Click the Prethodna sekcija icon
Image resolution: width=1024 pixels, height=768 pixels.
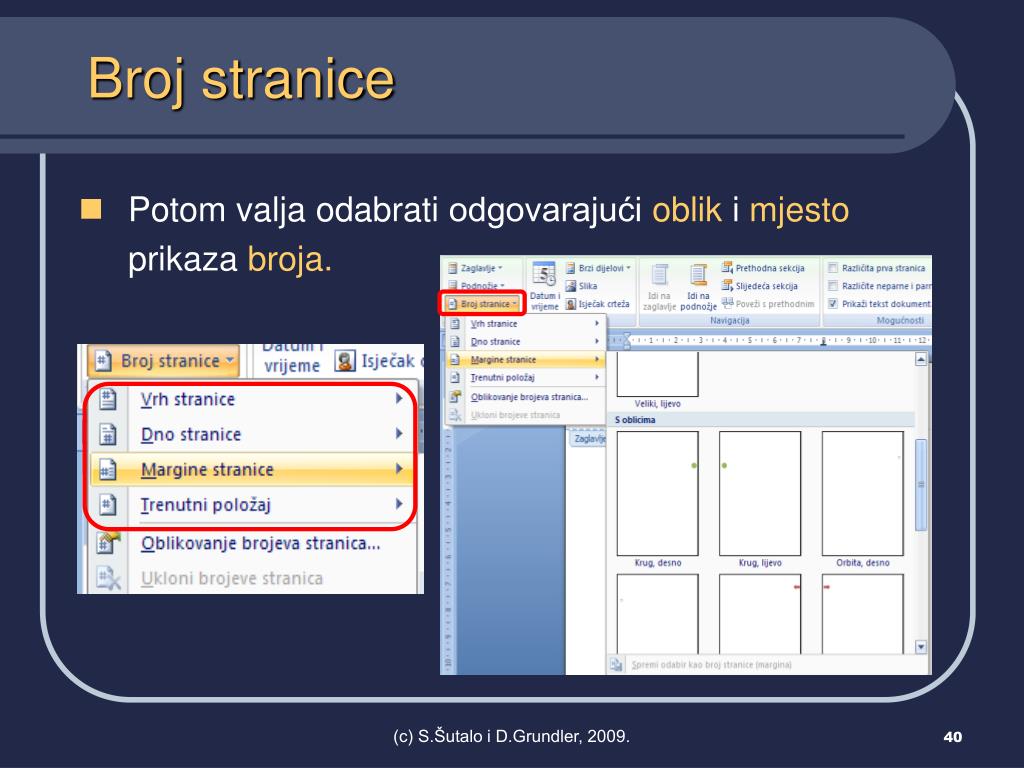(727, 268)
